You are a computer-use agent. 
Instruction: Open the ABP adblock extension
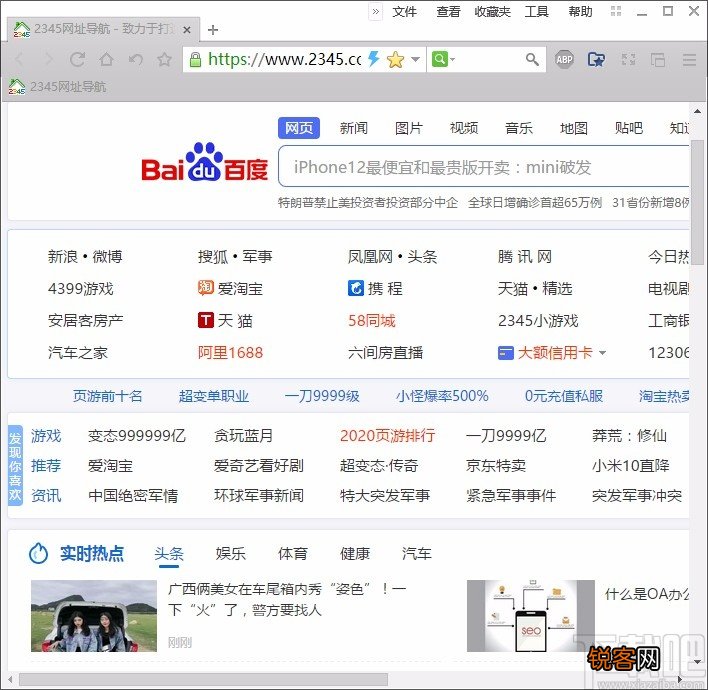click(x=564, y=59)
